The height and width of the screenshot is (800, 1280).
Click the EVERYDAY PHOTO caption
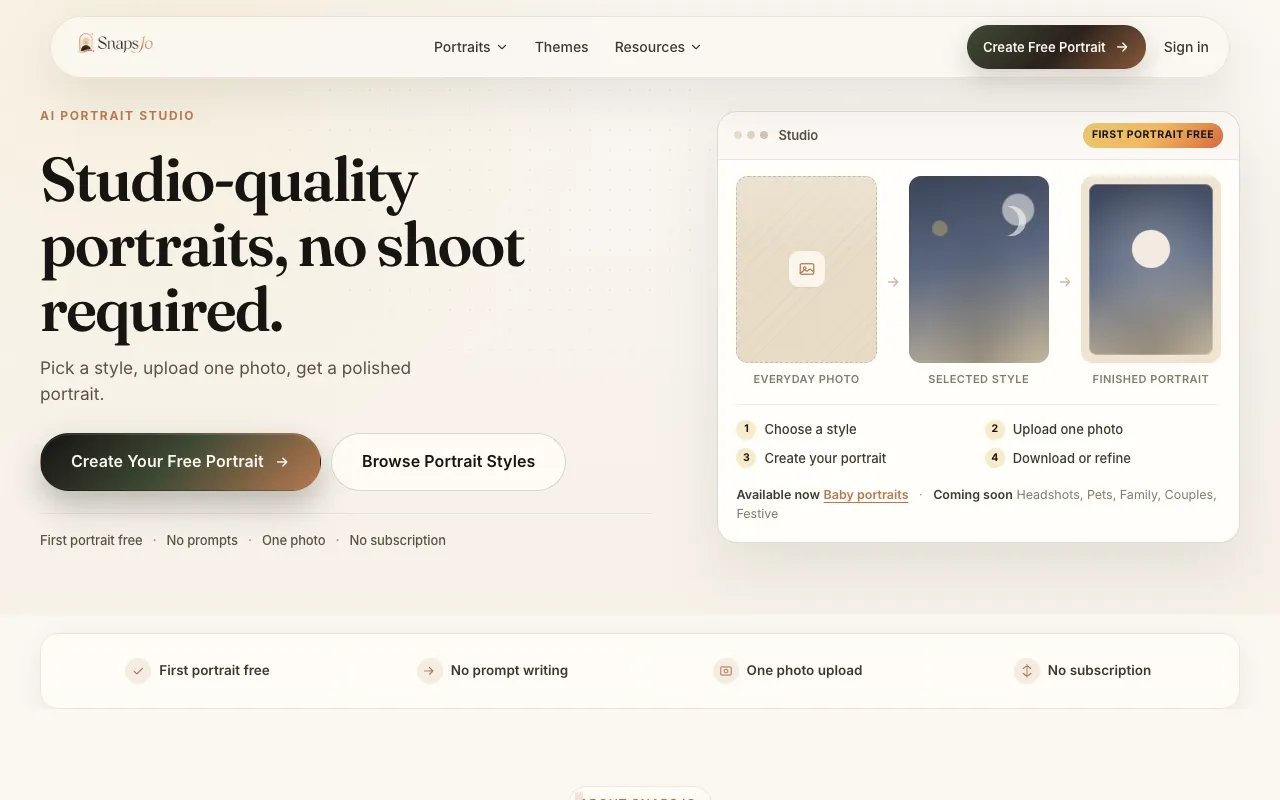tap(807, 379)
